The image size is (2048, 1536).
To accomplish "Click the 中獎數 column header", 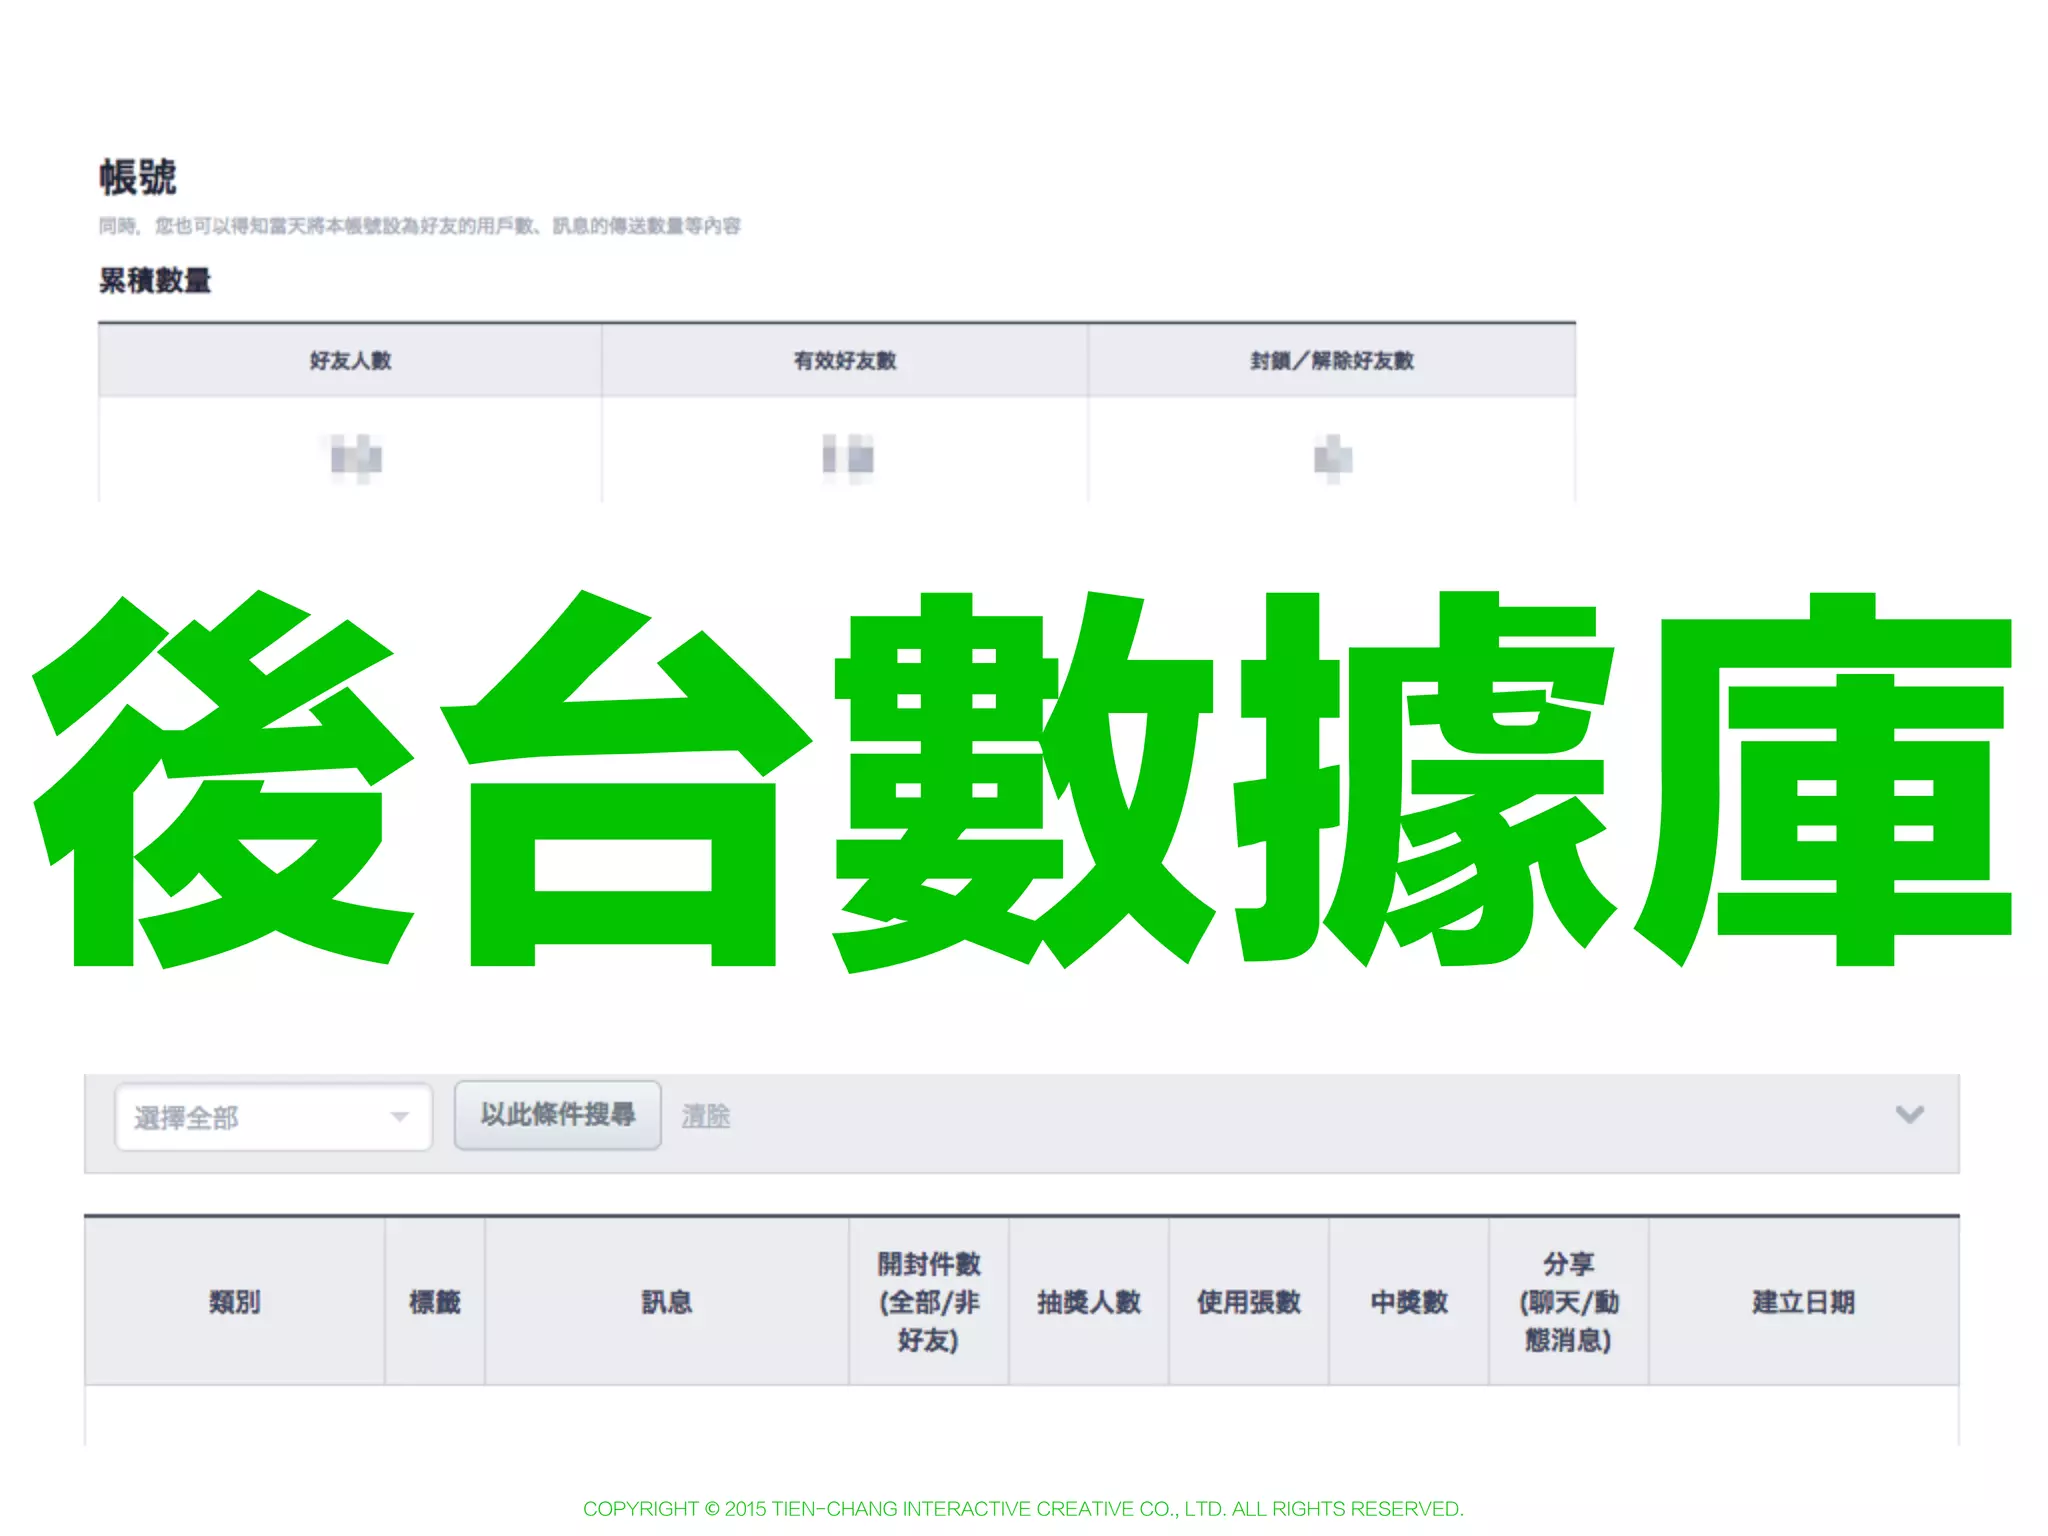I will (1409, 1301).
